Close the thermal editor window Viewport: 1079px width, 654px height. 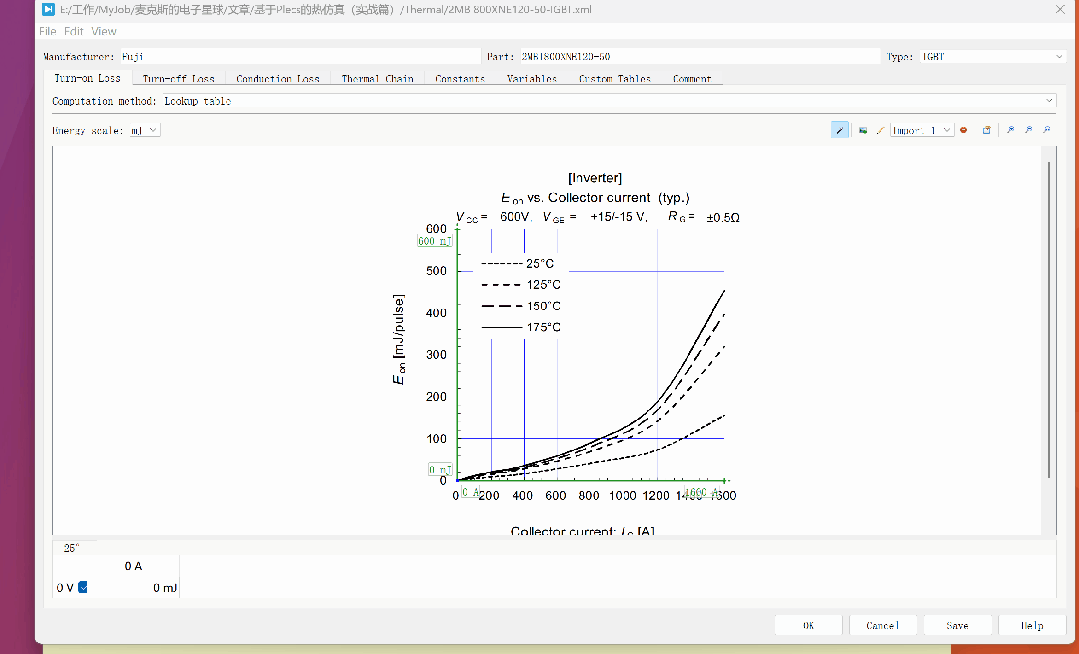tap(1060, 10)
